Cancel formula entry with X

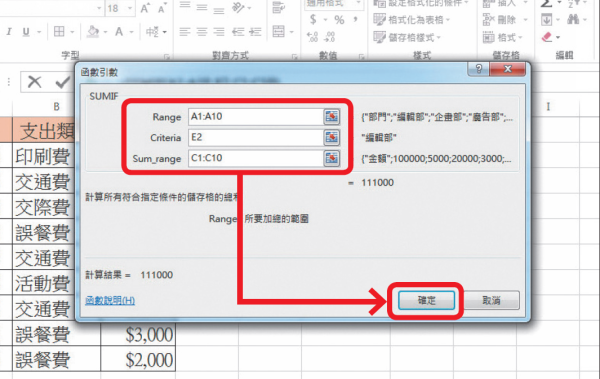(x=34, y=82)
